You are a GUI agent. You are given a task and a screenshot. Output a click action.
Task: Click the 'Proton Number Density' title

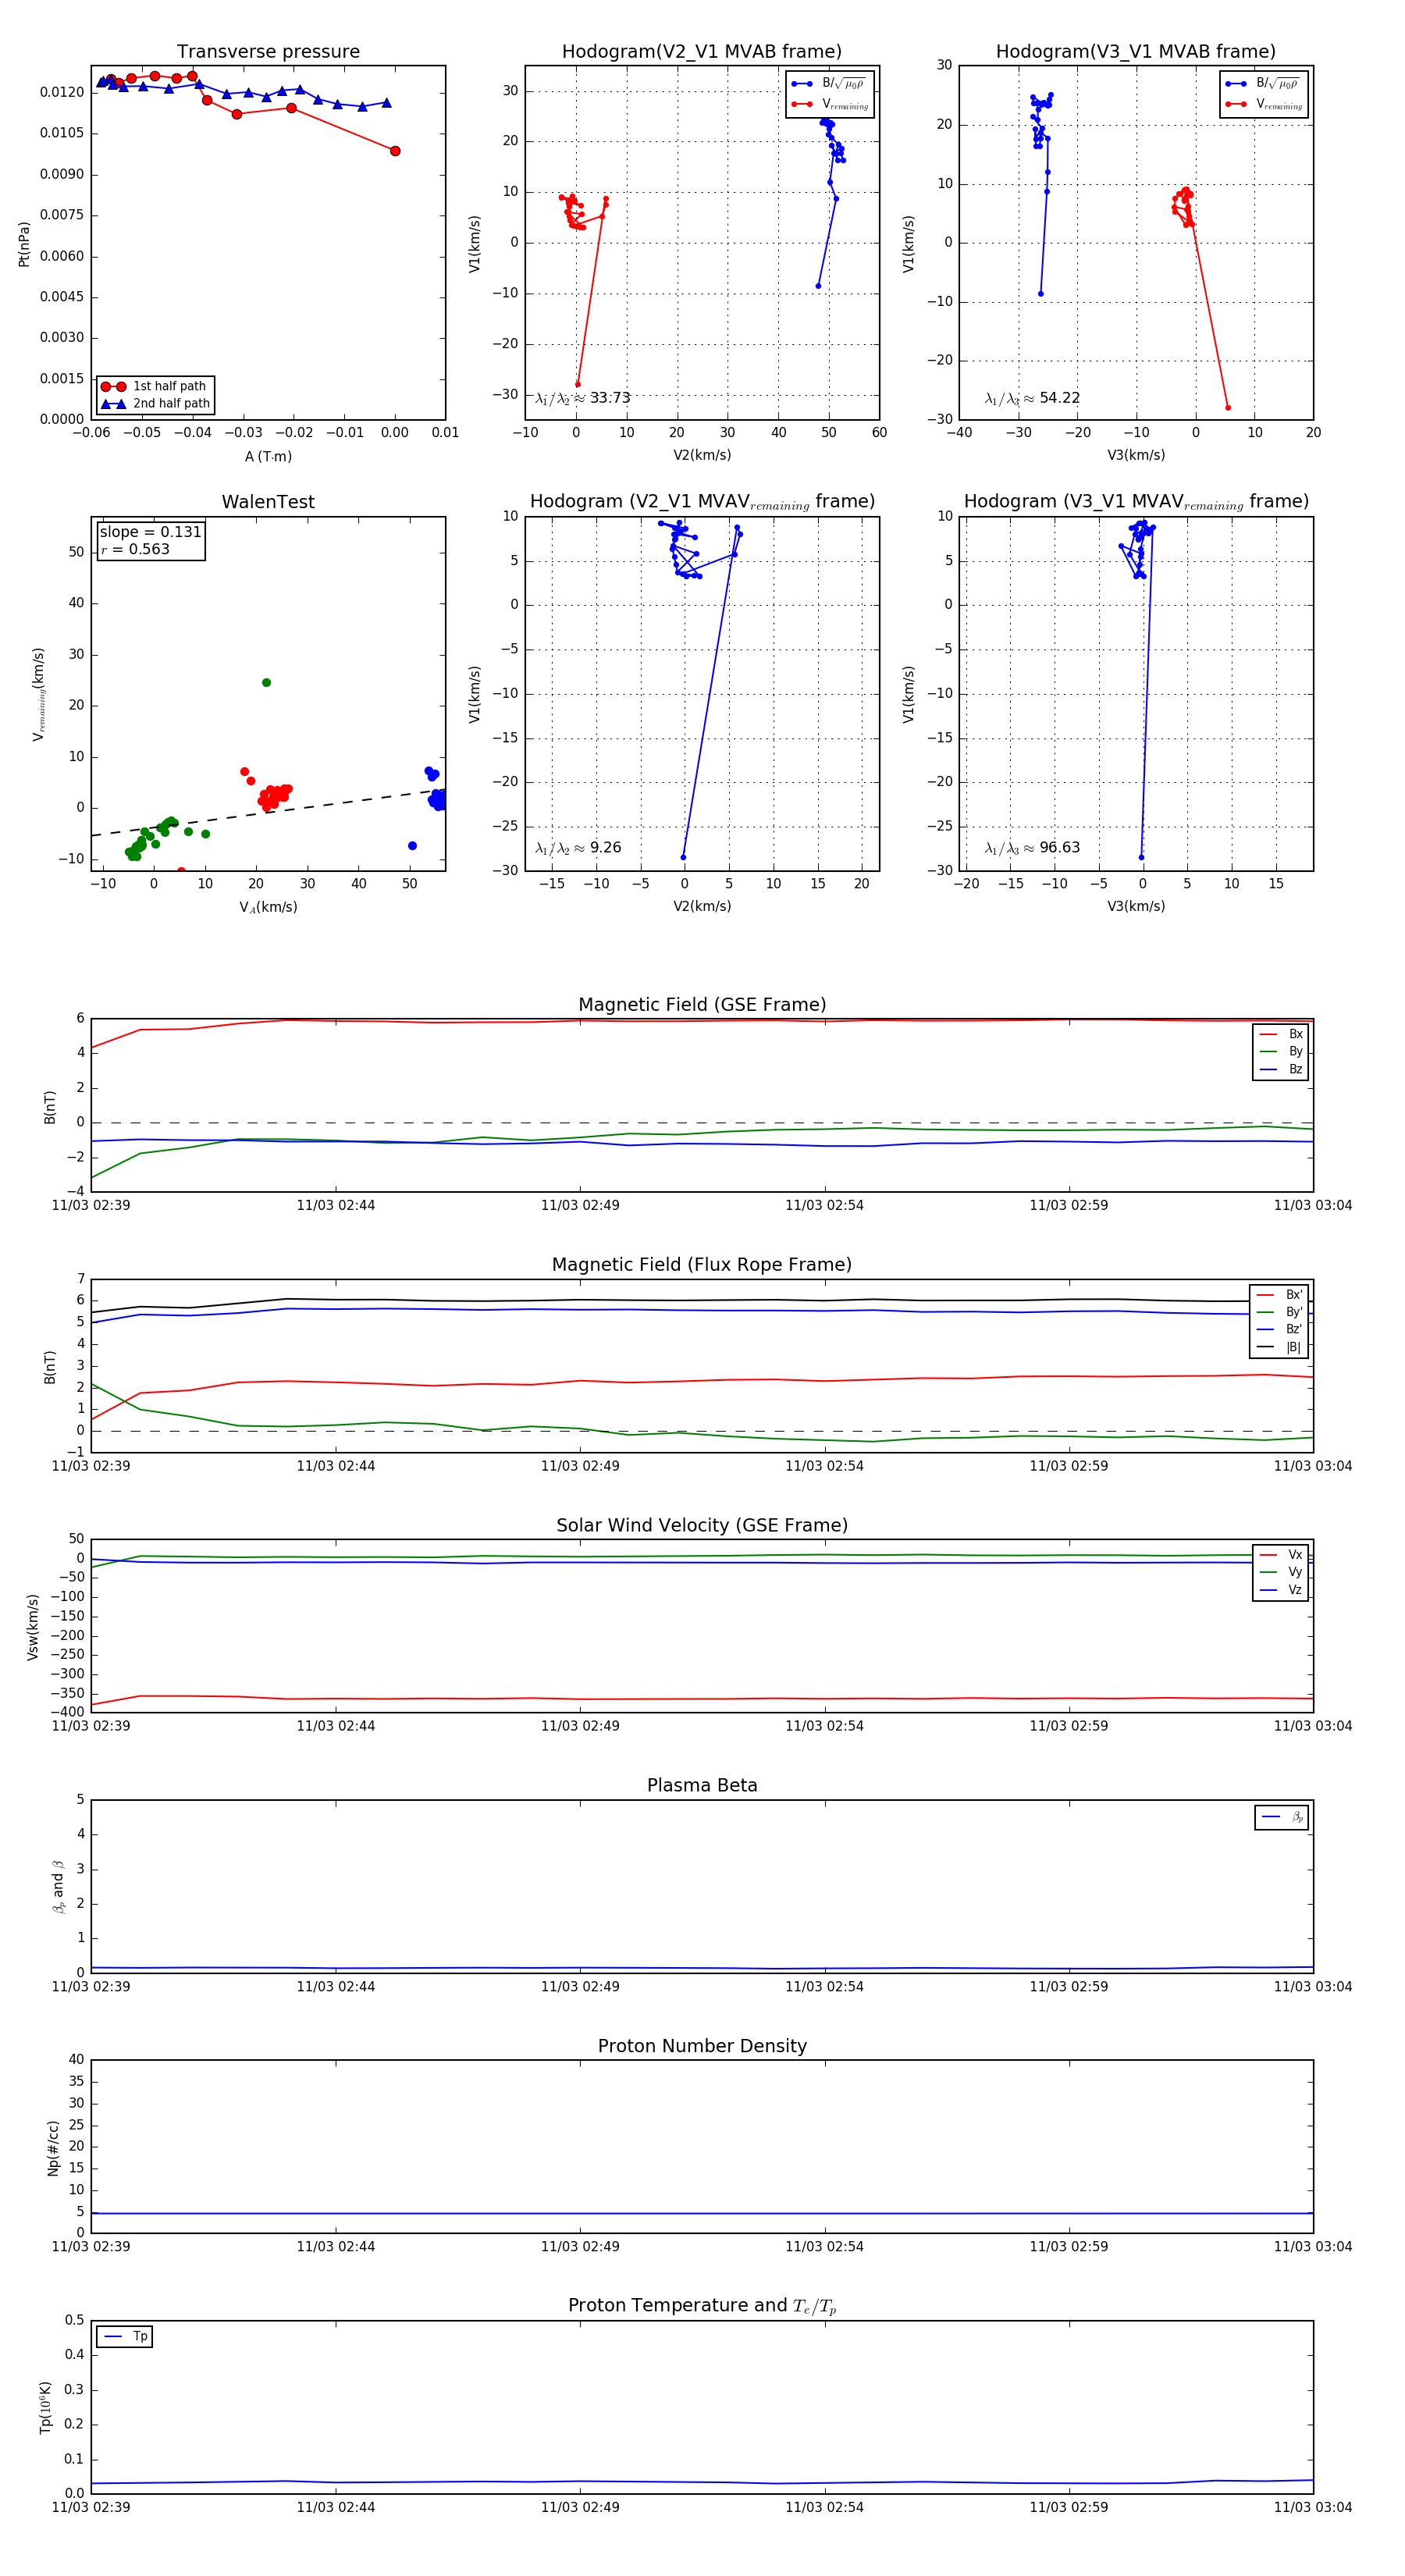pos(702,2046)
